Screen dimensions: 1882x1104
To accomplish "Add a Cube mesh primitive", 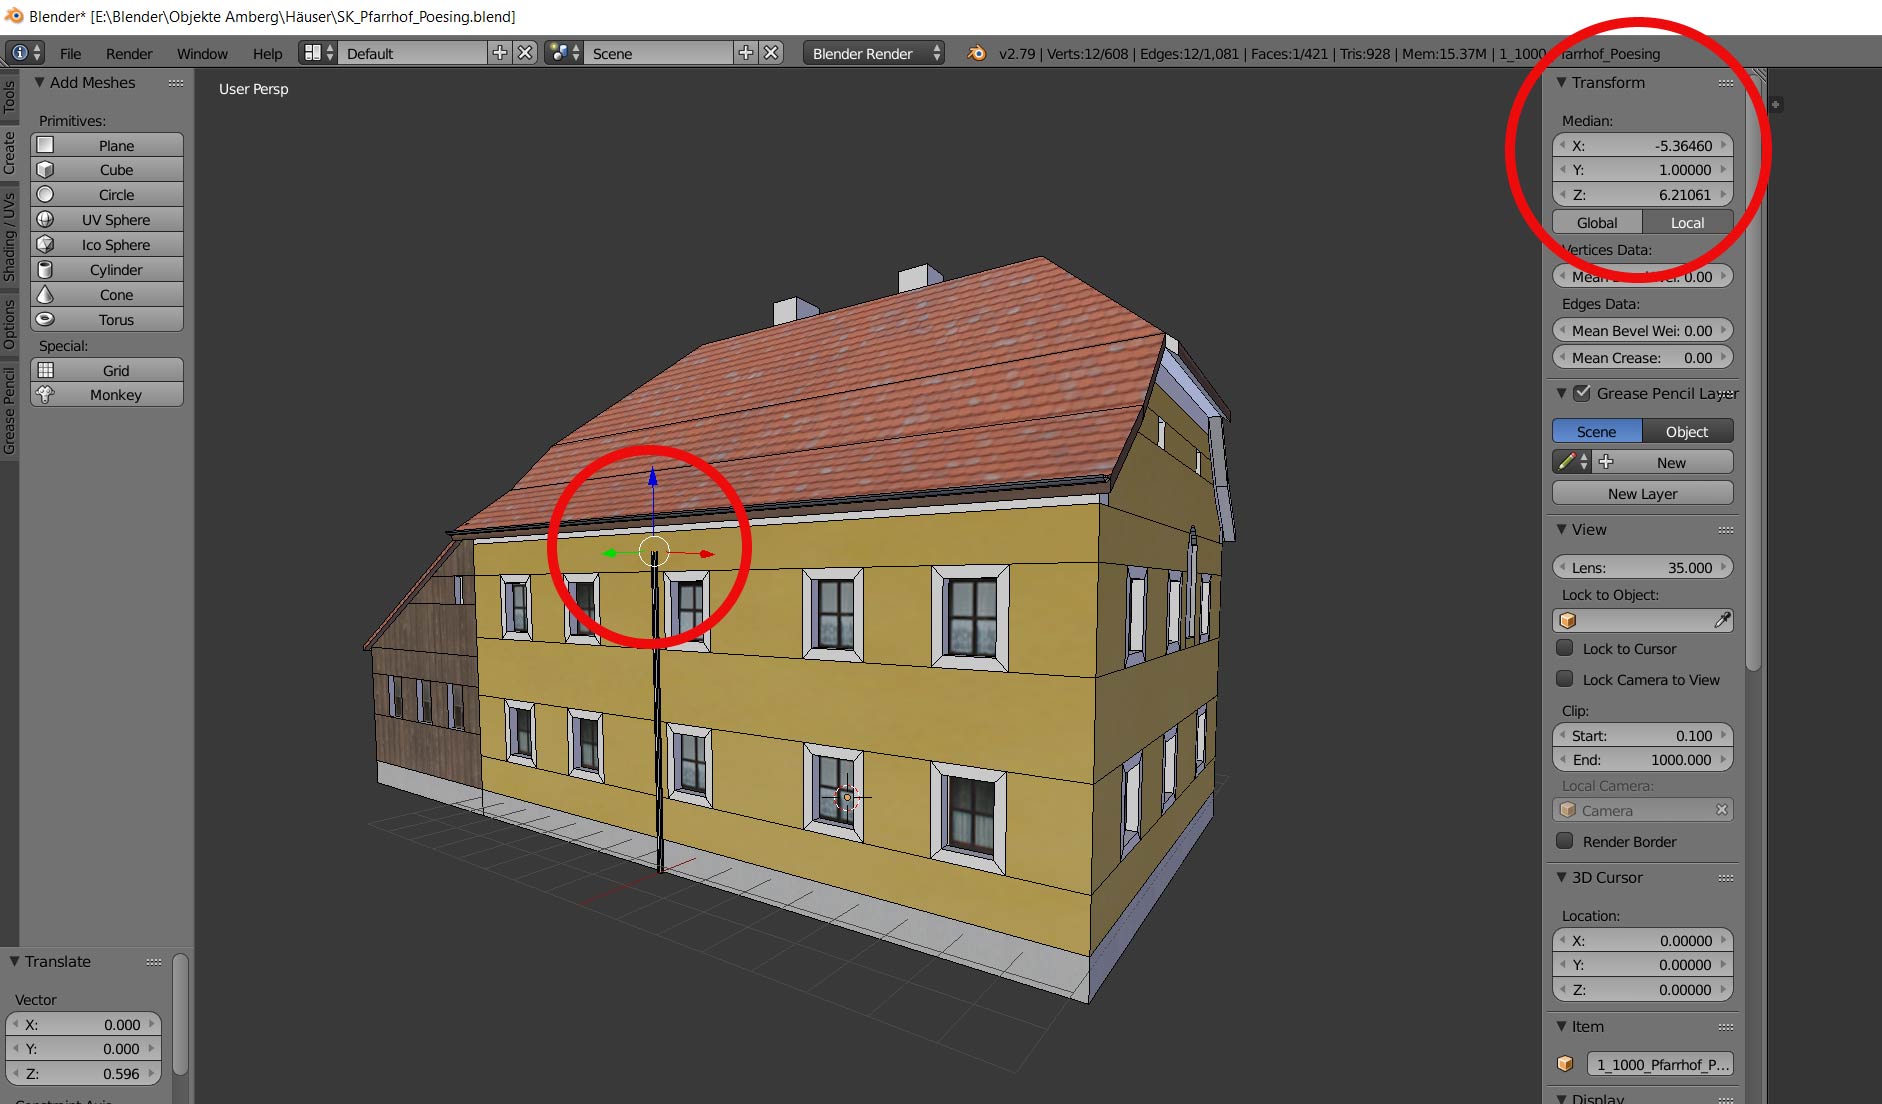I will (x=107, y=170).
